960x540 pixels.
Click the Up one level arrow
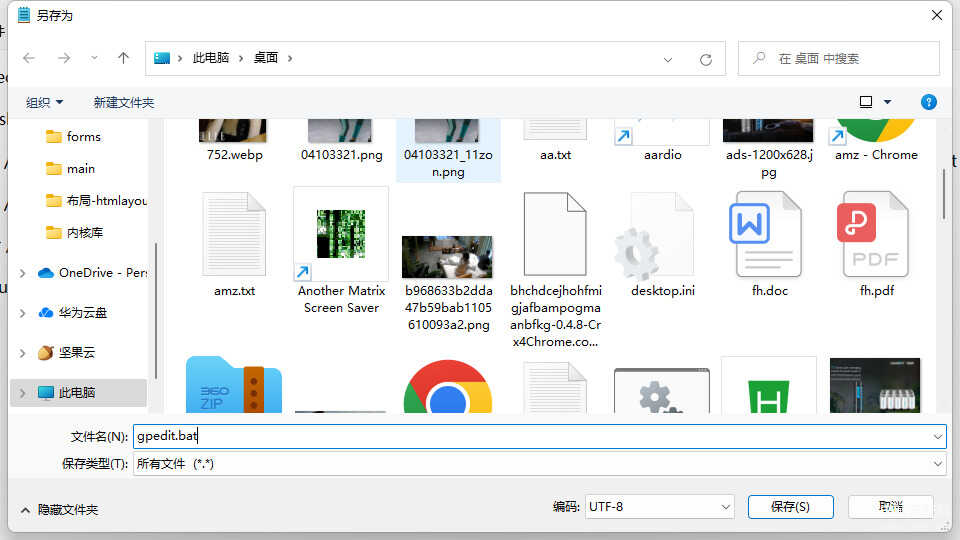click(124, 58)
